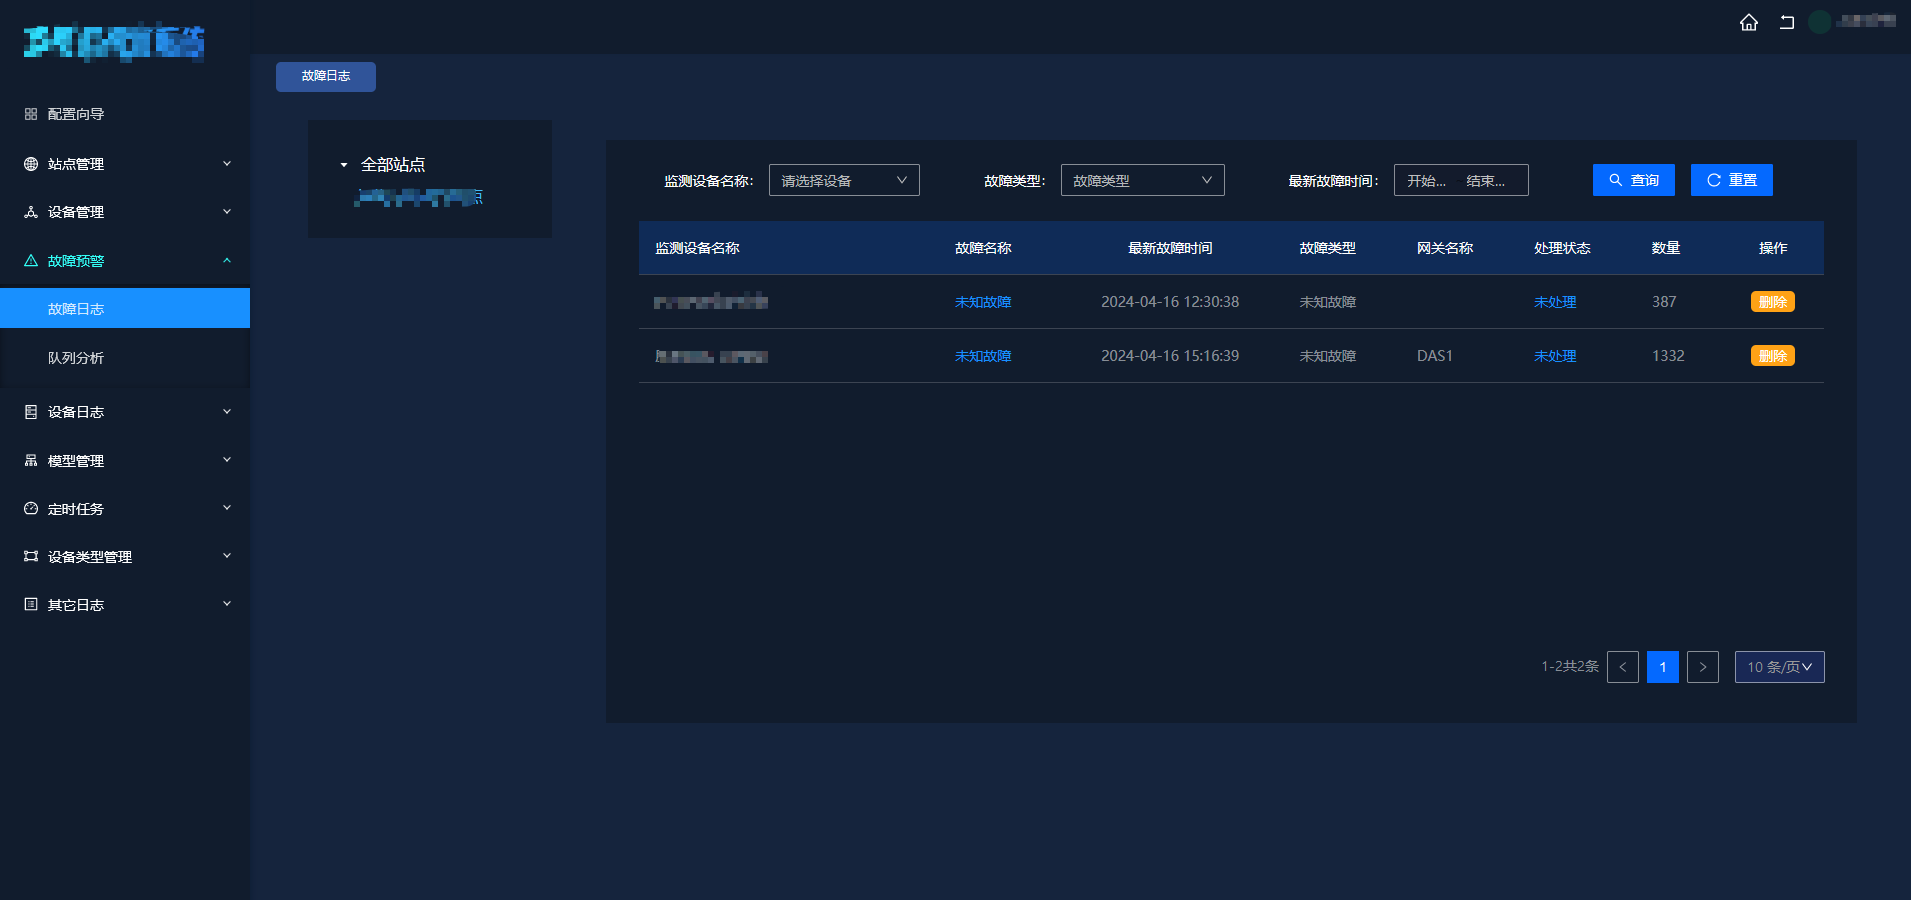Click the 处理状态 column header

(1562, 248)
